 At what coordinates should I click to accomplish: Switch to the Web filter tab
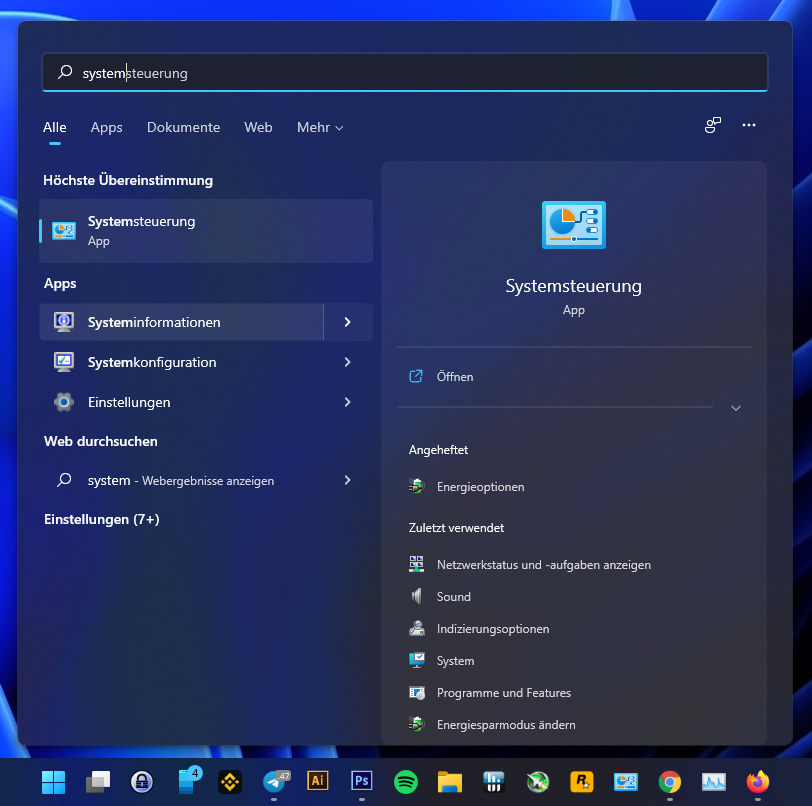click(x=258, y=127)
